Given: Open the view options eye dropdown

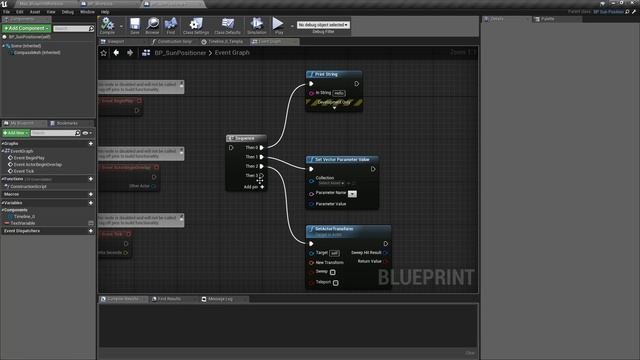Looking at the screenshot, I should pos(87,133).
